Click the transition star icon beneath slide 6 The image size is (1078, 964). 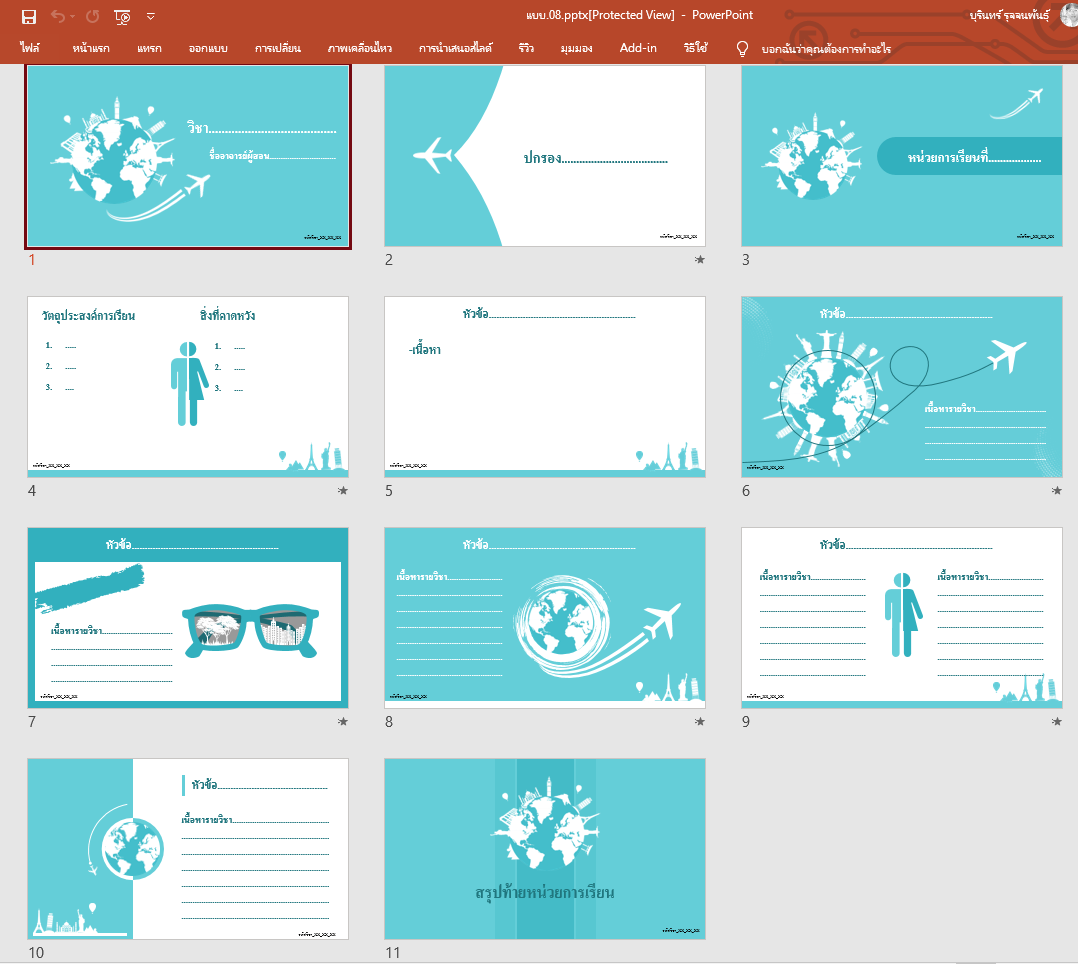[x=1056, y=491]
